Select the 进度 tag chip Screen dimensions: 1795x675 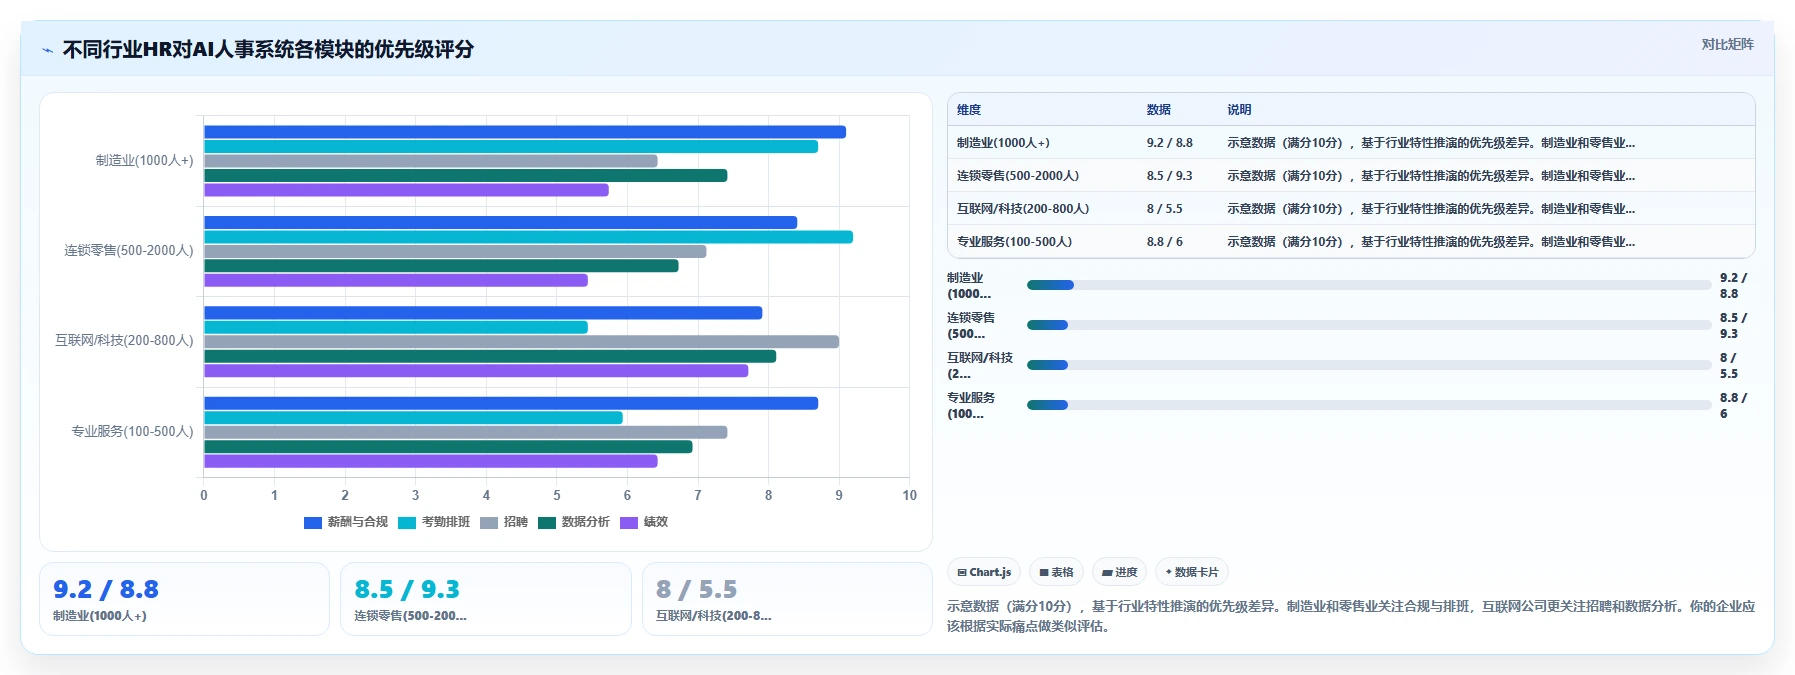coord(1119,572)
